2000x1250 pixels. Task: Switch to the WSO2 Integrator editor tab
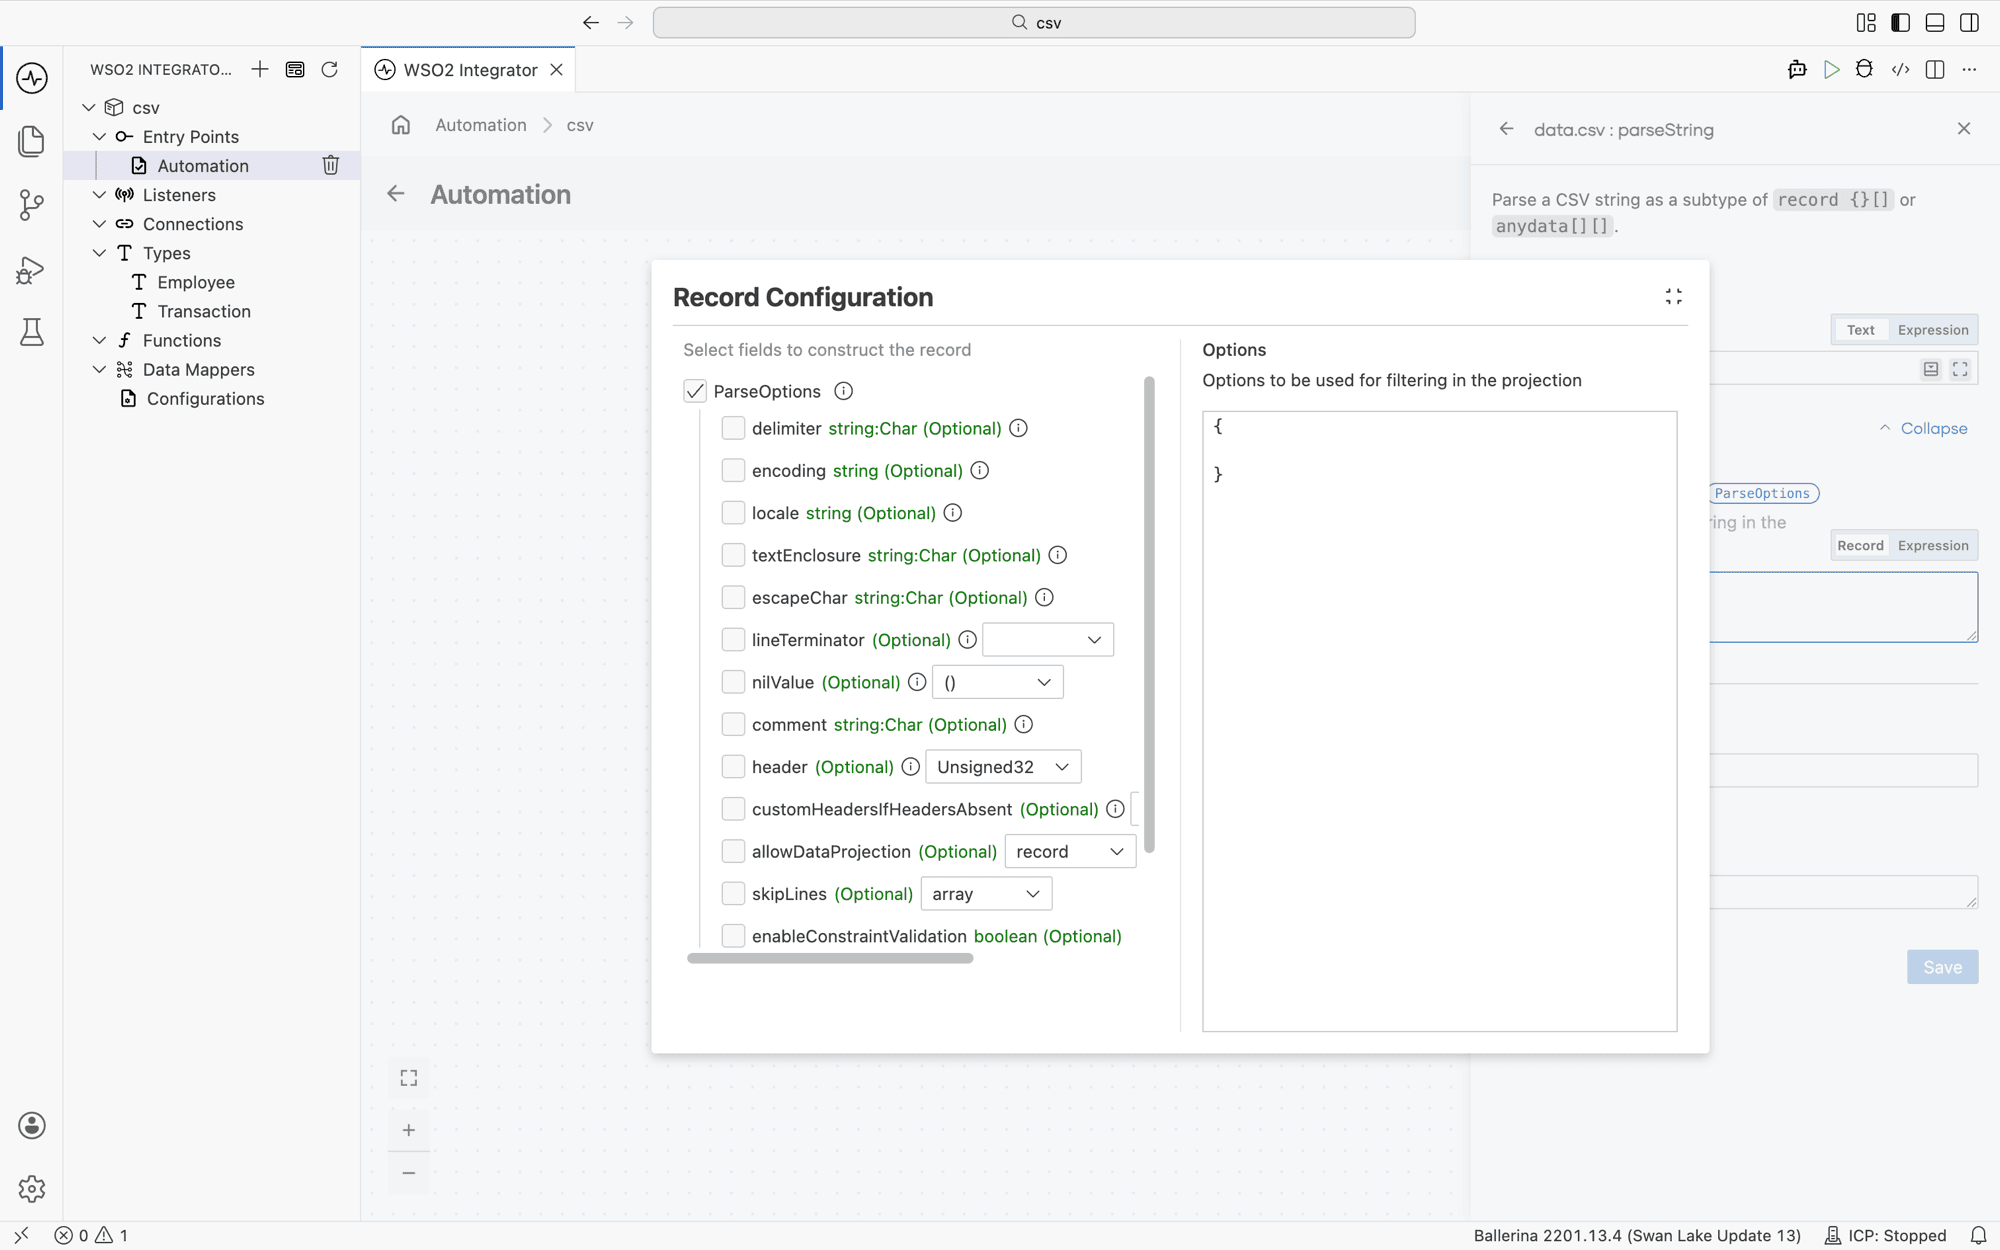pyautogui.click(x=469, y=70)
